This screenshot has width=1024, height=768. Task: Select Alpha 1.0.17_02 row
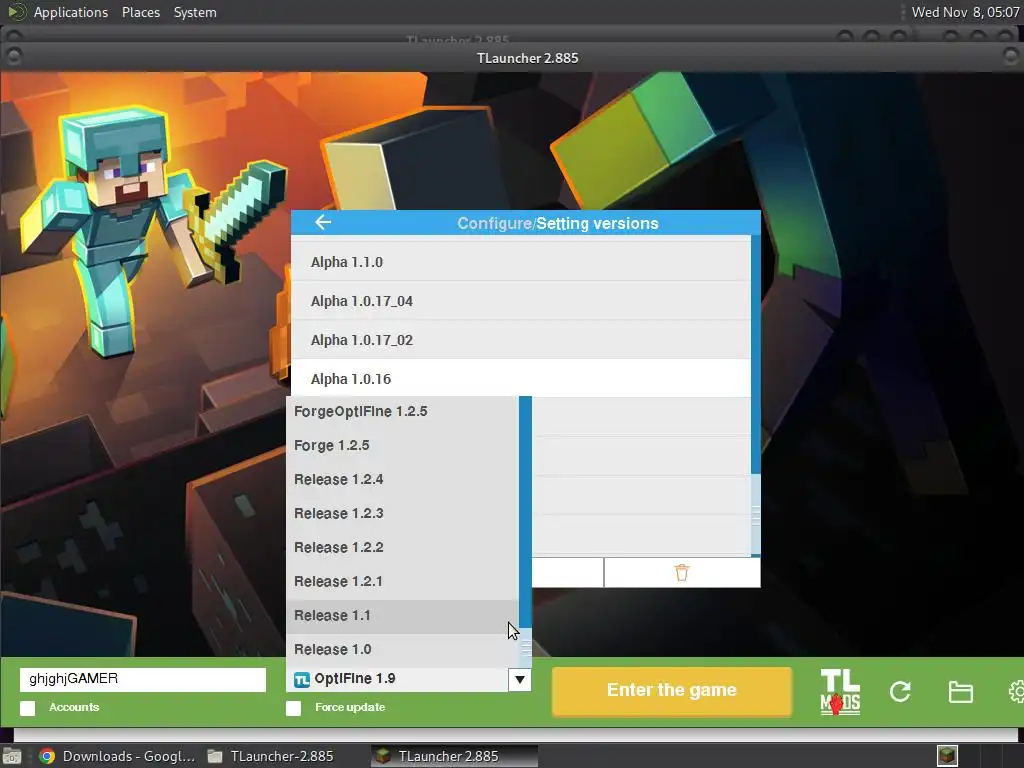(x=520, y=340)
